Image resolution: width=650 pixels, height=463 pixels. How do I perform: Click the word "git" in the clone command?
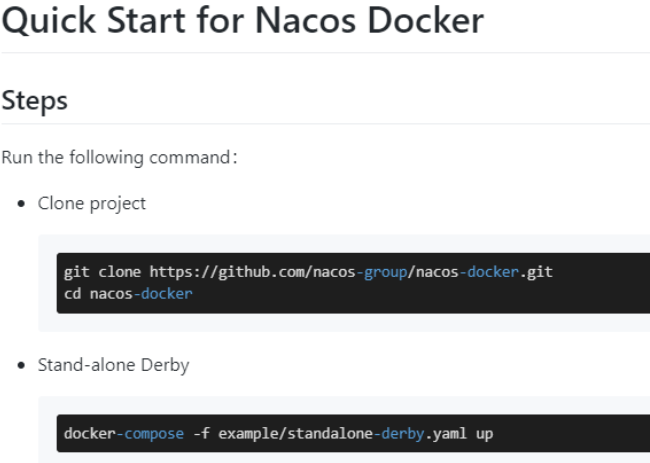coord(76,271)
